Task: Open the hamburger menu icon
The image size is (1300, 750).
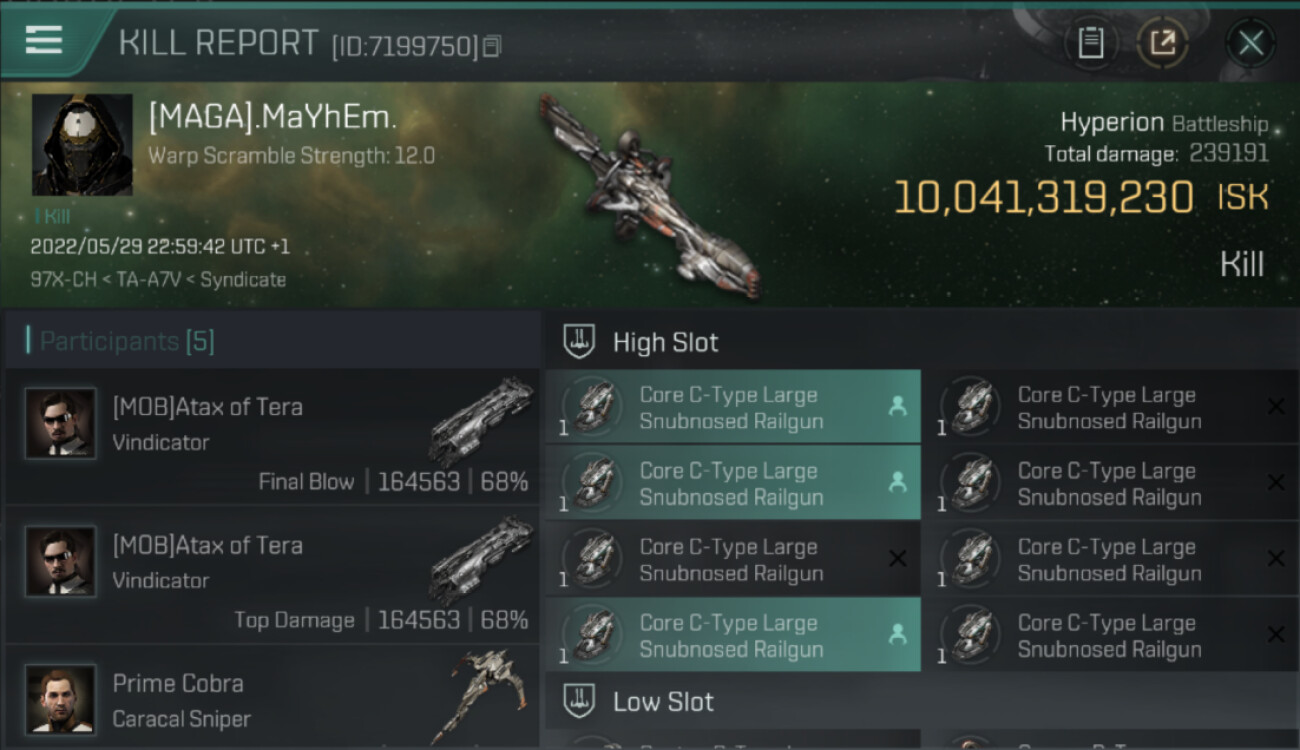Action: (x=43, y=40)
